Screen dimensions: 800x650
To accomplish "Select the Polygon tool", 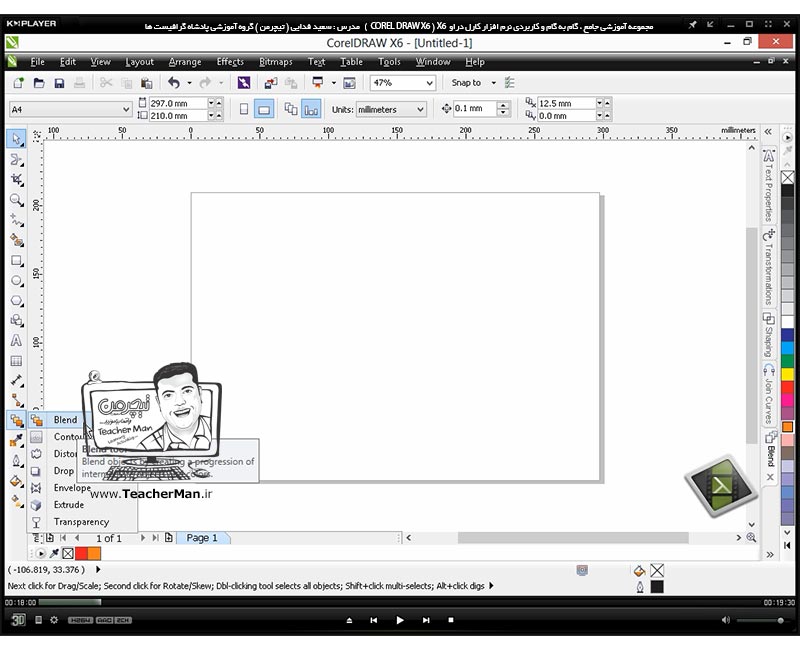I will coord(16,301).
